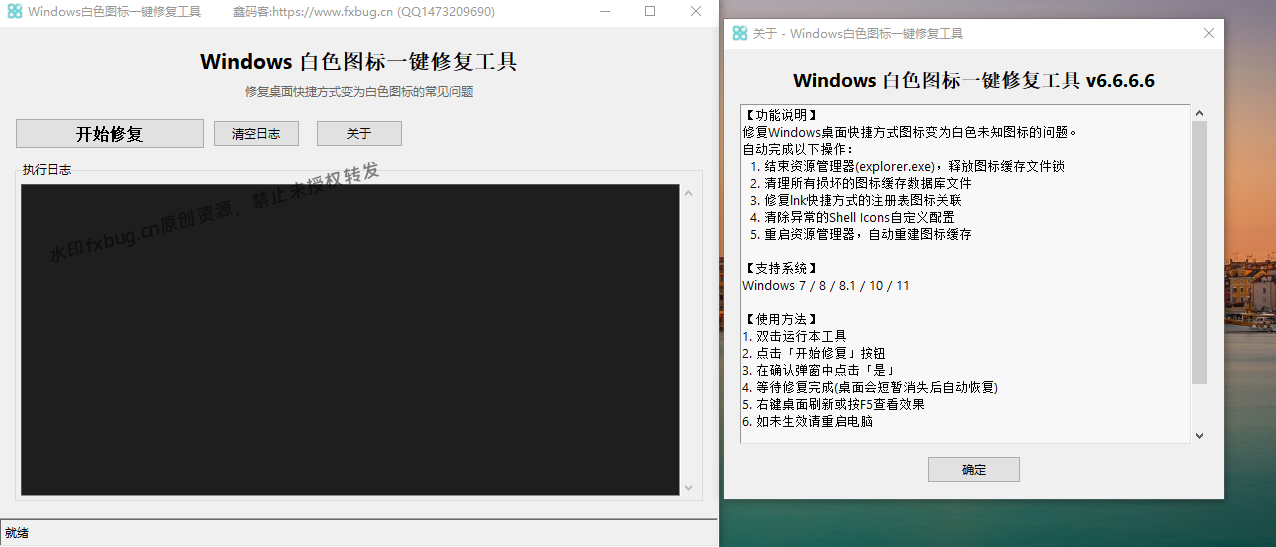Click the About dialog scrollbar thumb
1276x547 pixels.
click(x=1200, y=252)
